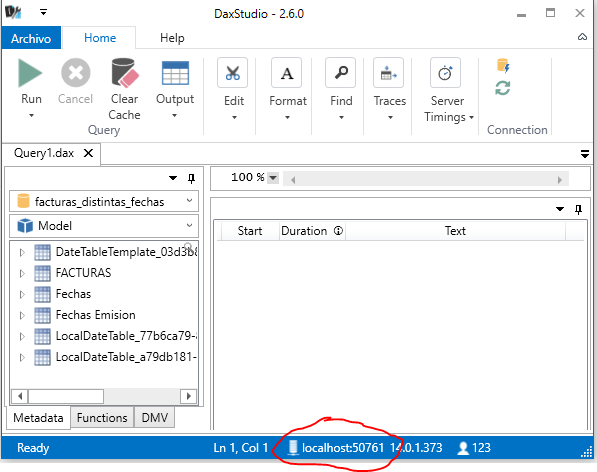
Task: Close the Query1.dax tab
Action: (88, 153)
